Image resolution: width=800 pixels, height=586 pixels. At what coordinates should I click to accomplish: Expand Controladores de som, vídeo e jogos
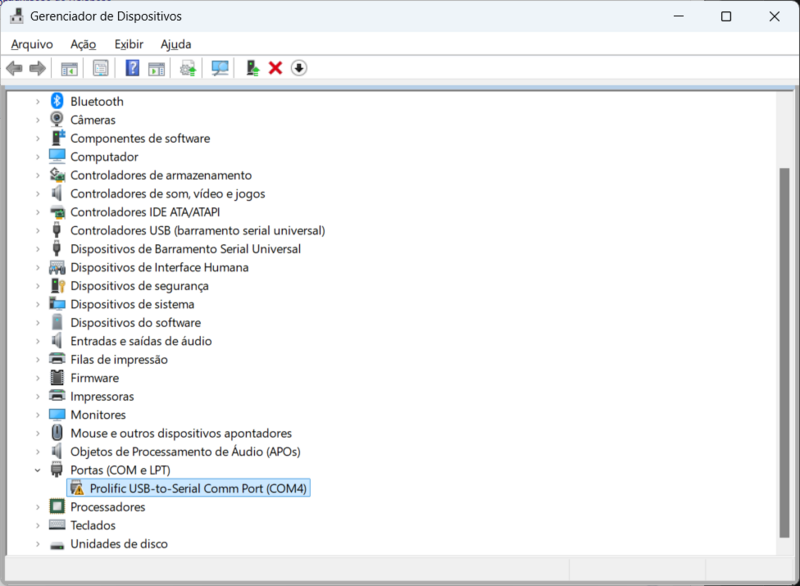tap(38, 194)
